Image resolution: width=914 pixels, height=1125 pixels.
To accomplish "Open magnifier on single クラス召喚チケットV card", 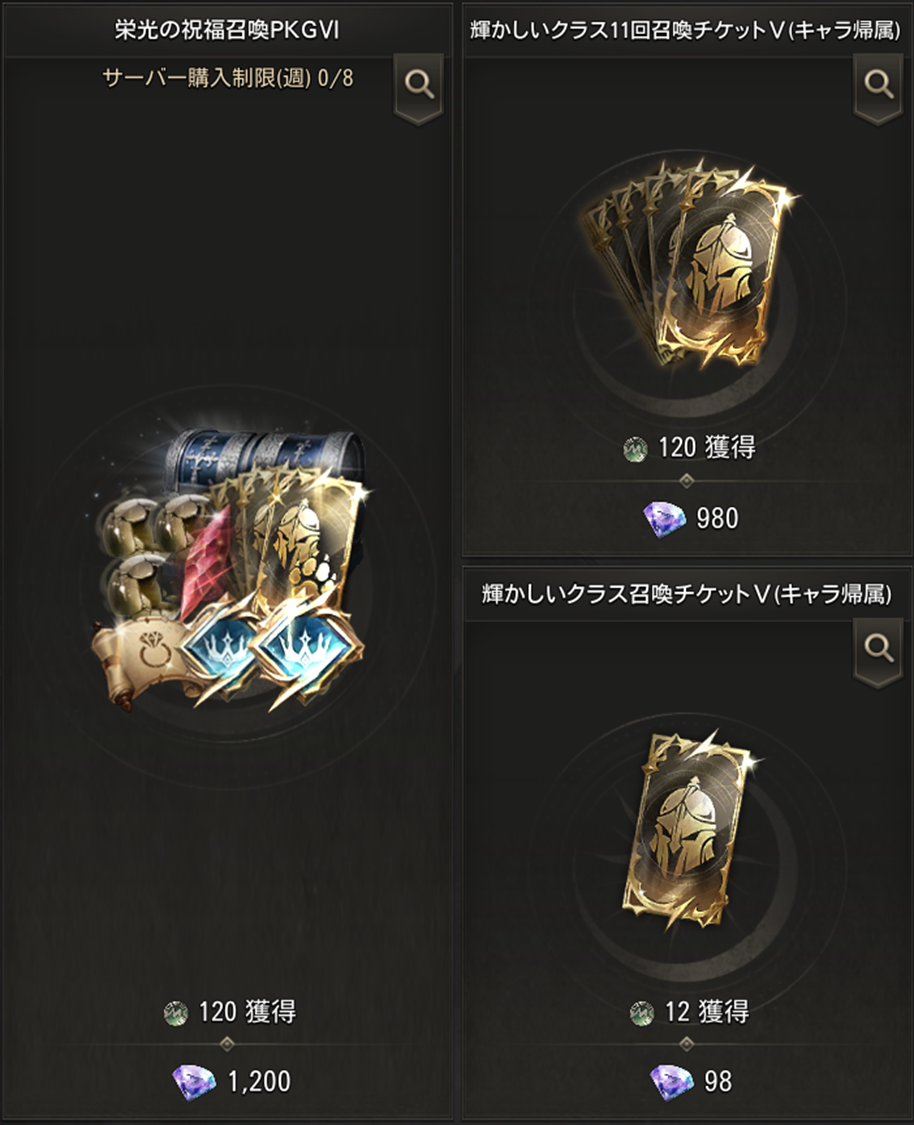I will tap(878, 650).
